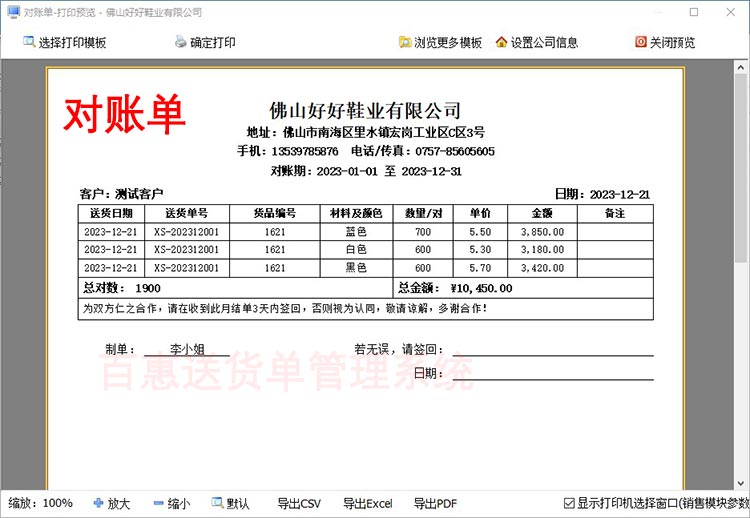The width and height of the screenshot is (750, 518).
Task: Click fax number 0757-85605605
Action: click(x=455, y=151)
